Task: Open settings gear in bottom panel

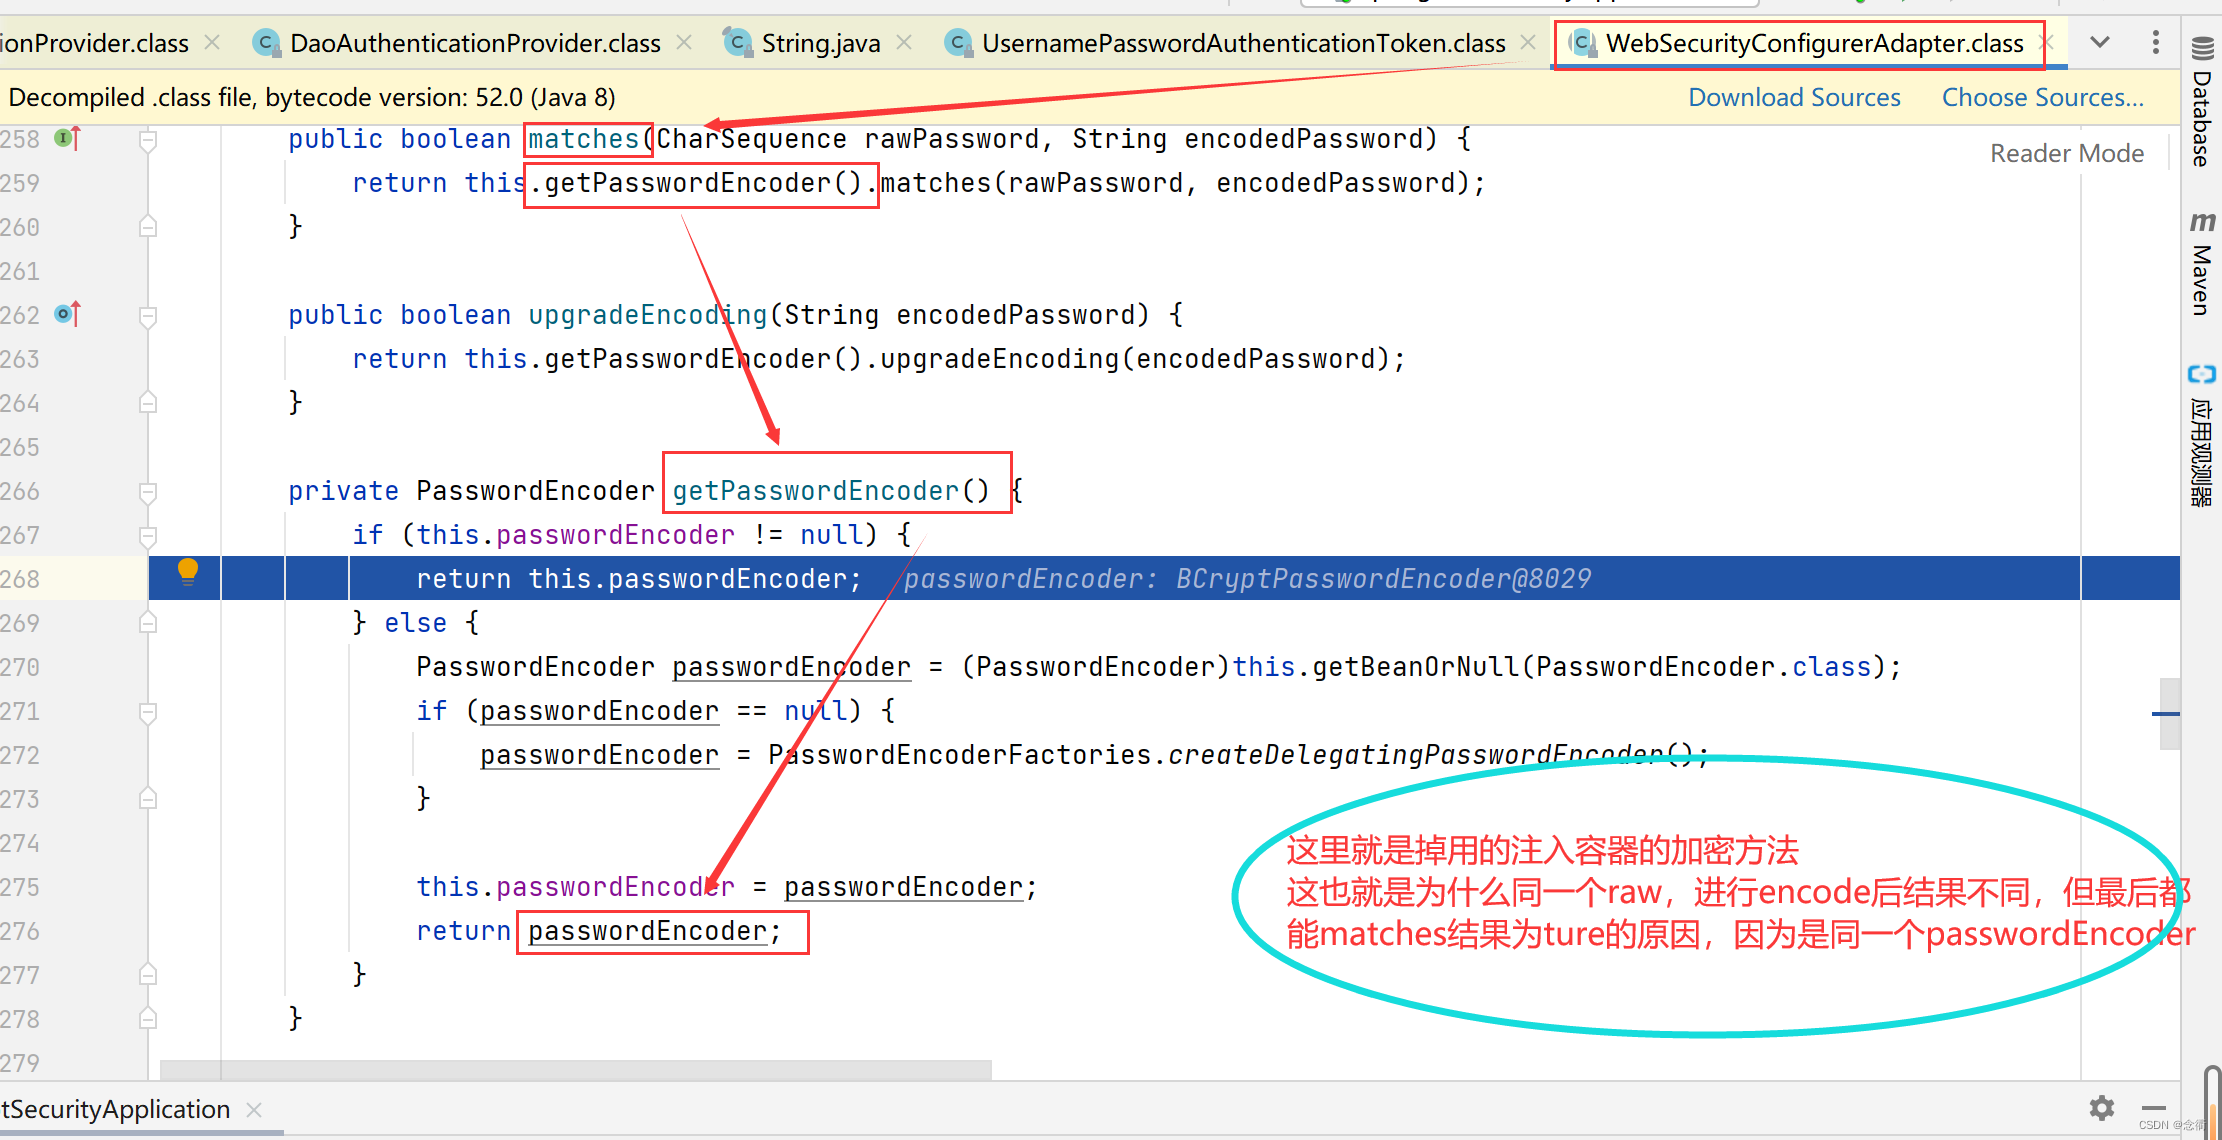Action: pos(2101,1108)
